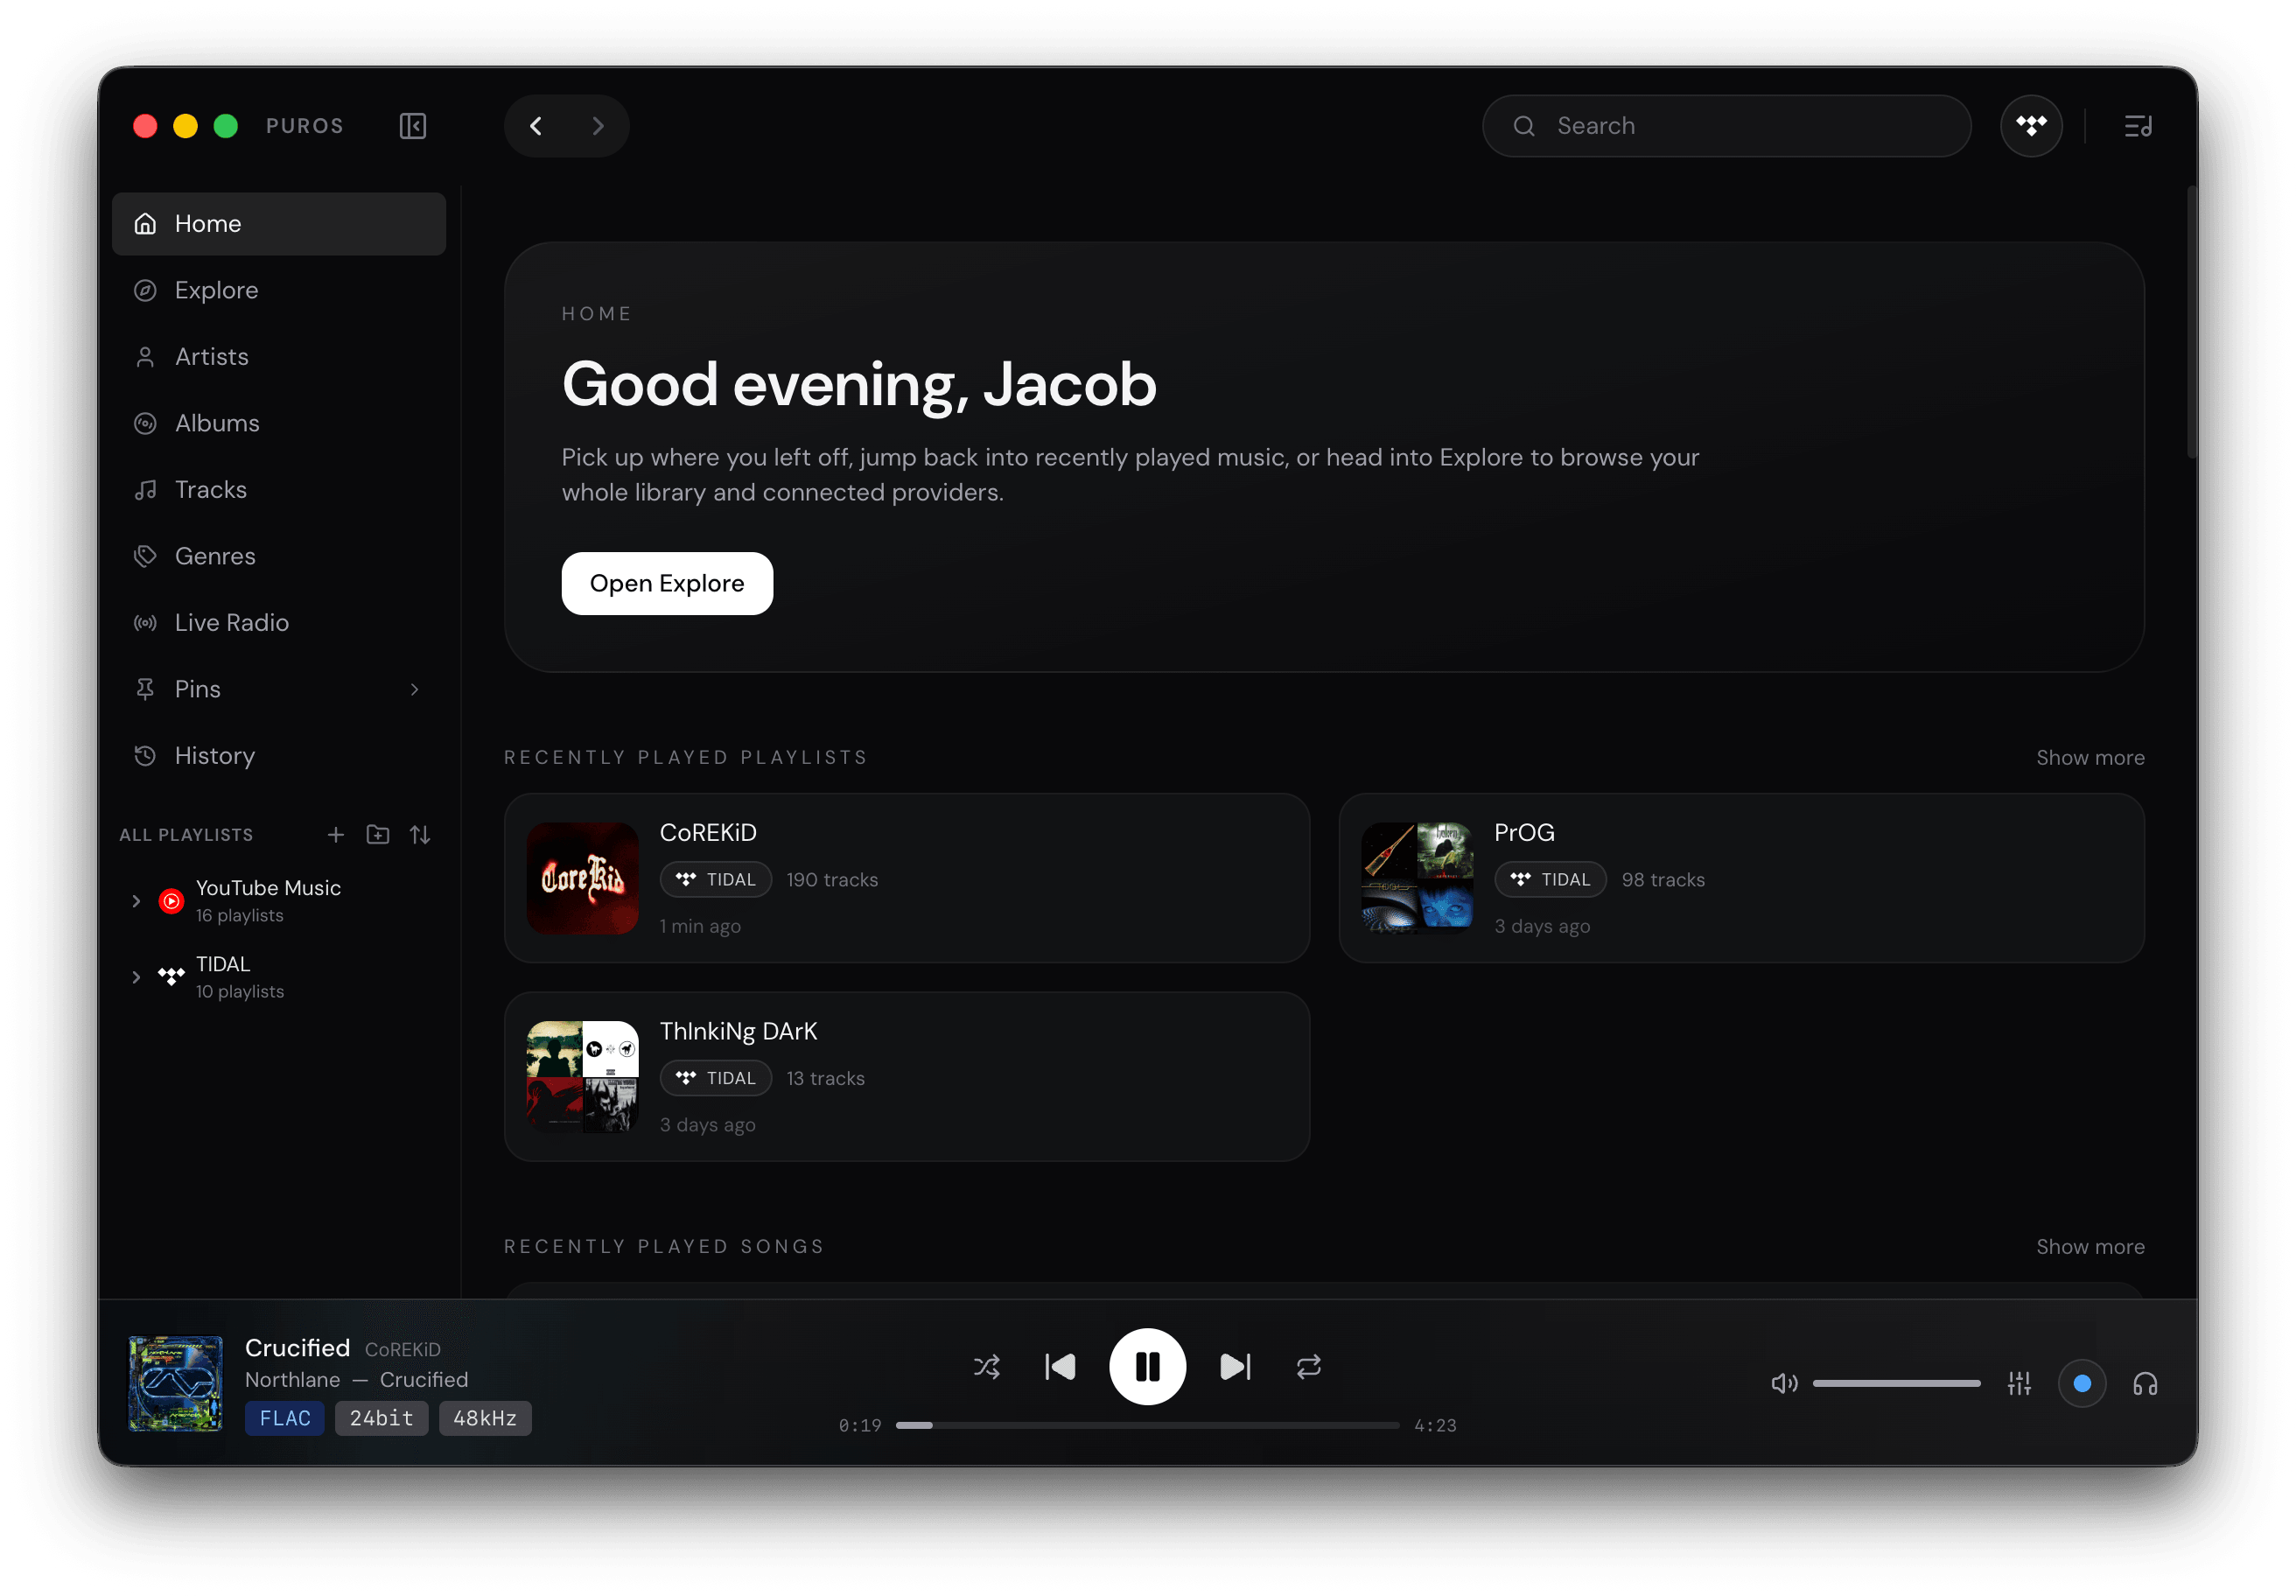This screenshot has height=1596, width=2296.
Task: Show more recently played songs
Action: [x=2090, y=1246]
